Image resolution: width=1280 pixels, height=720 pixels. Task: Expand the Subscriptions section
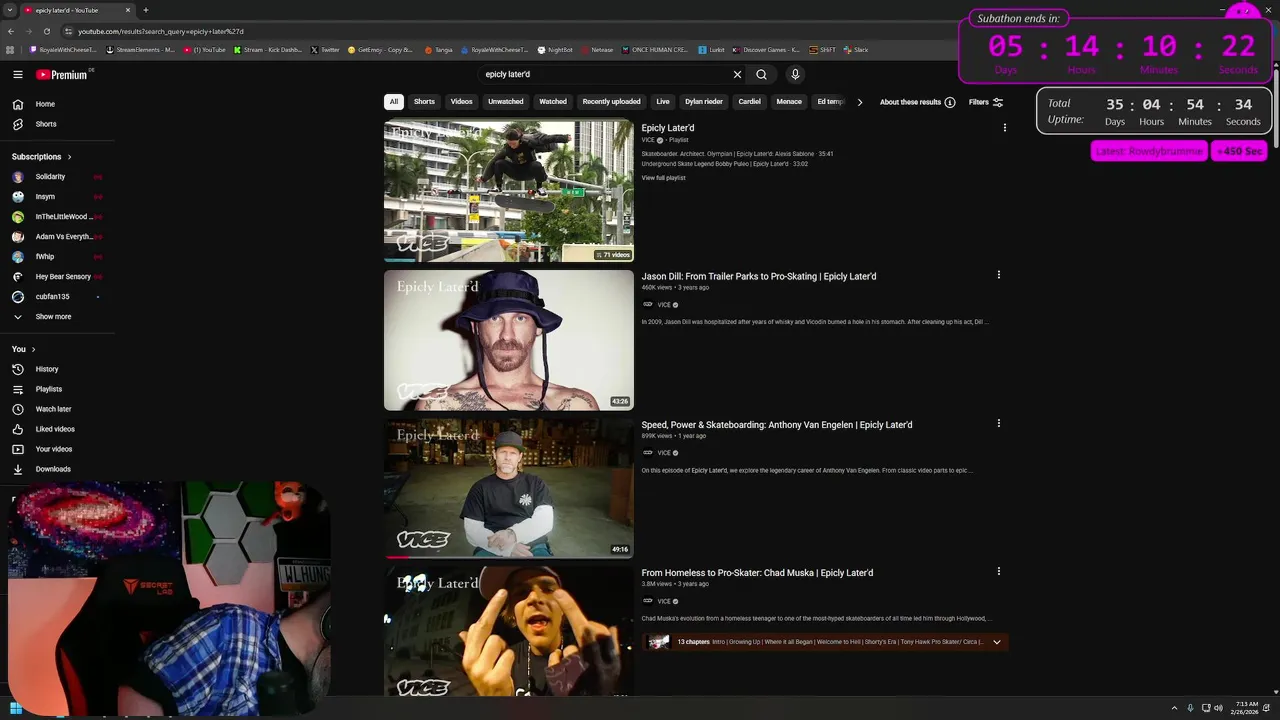click(41, 157)
